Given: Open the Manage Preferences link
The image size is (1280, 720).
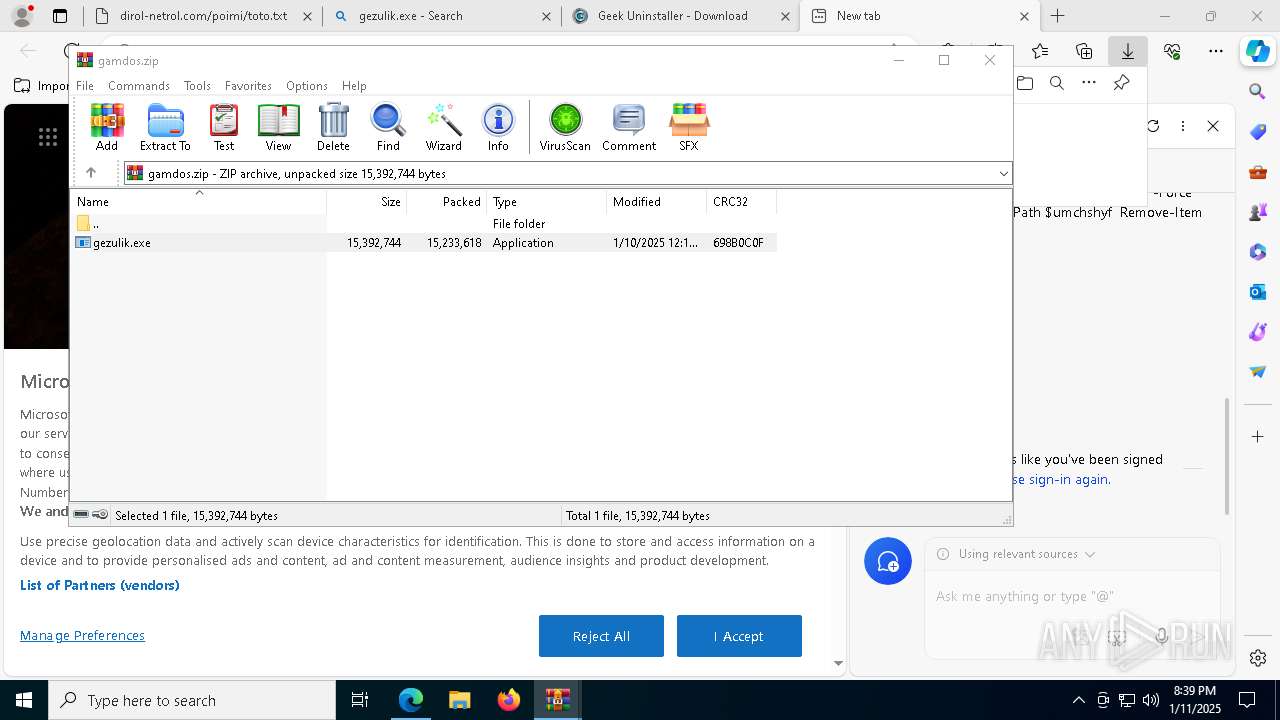Looking at the screenshot, I should (82, 636).
